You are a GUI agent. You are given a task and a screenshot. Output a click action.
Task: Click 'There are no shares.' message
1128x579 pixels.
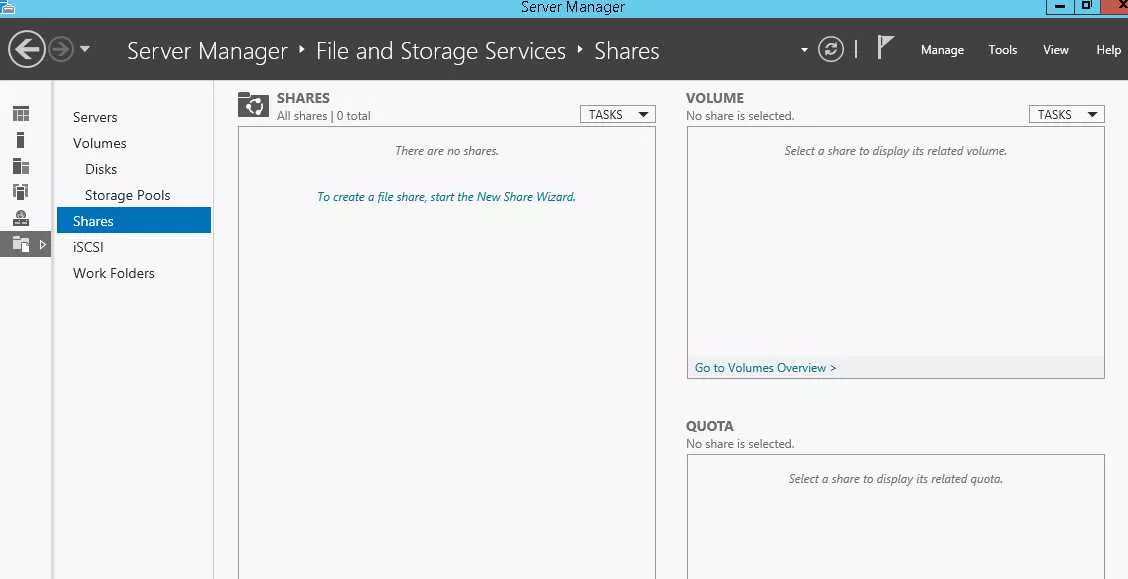(x=447, y=150)
